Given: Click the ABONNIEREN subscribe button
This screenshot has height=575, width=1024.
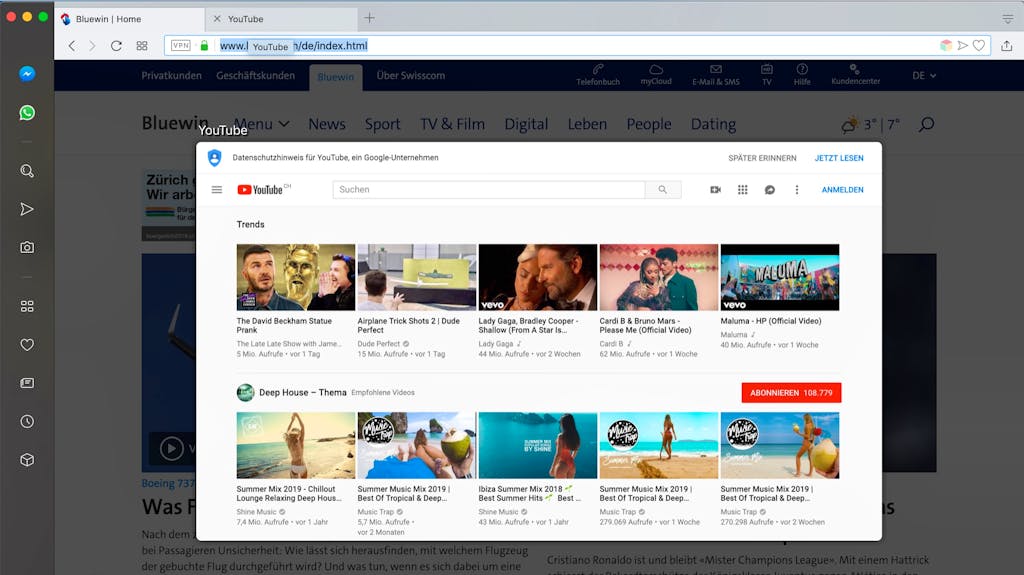Looking at the screenshot, I should 791,393.
